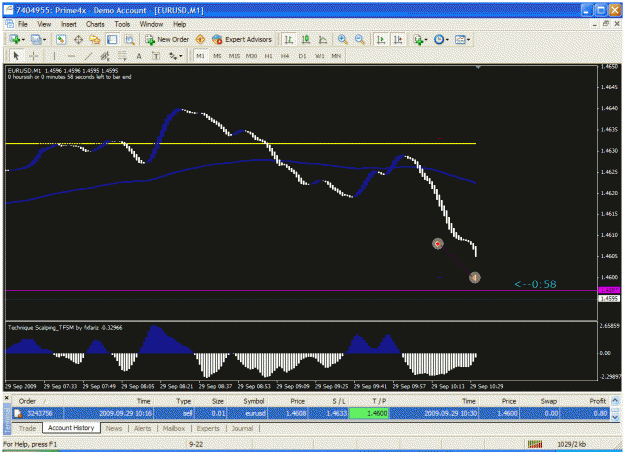Toggle the Navigator star-folder icon
The width and height of the screenshot is (625, 452).
(x=95, y=39)
